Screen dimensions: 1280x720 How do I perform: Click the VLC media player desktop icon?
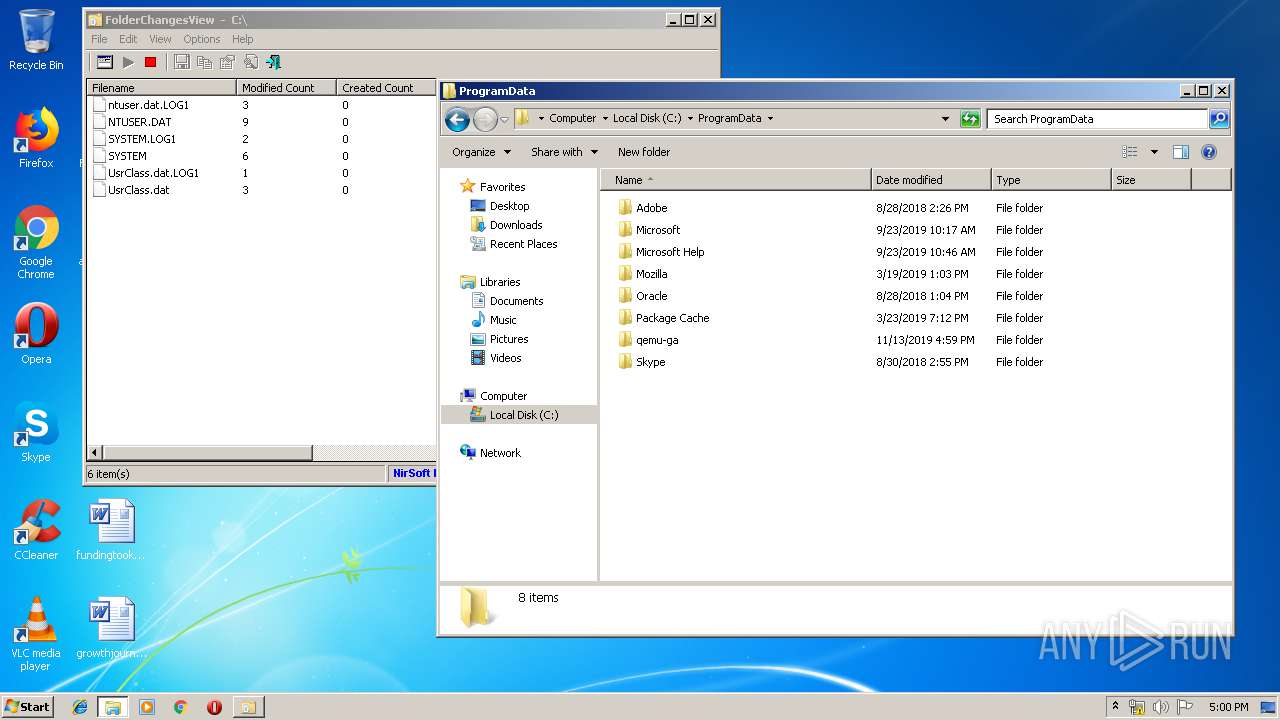point(36,635)
